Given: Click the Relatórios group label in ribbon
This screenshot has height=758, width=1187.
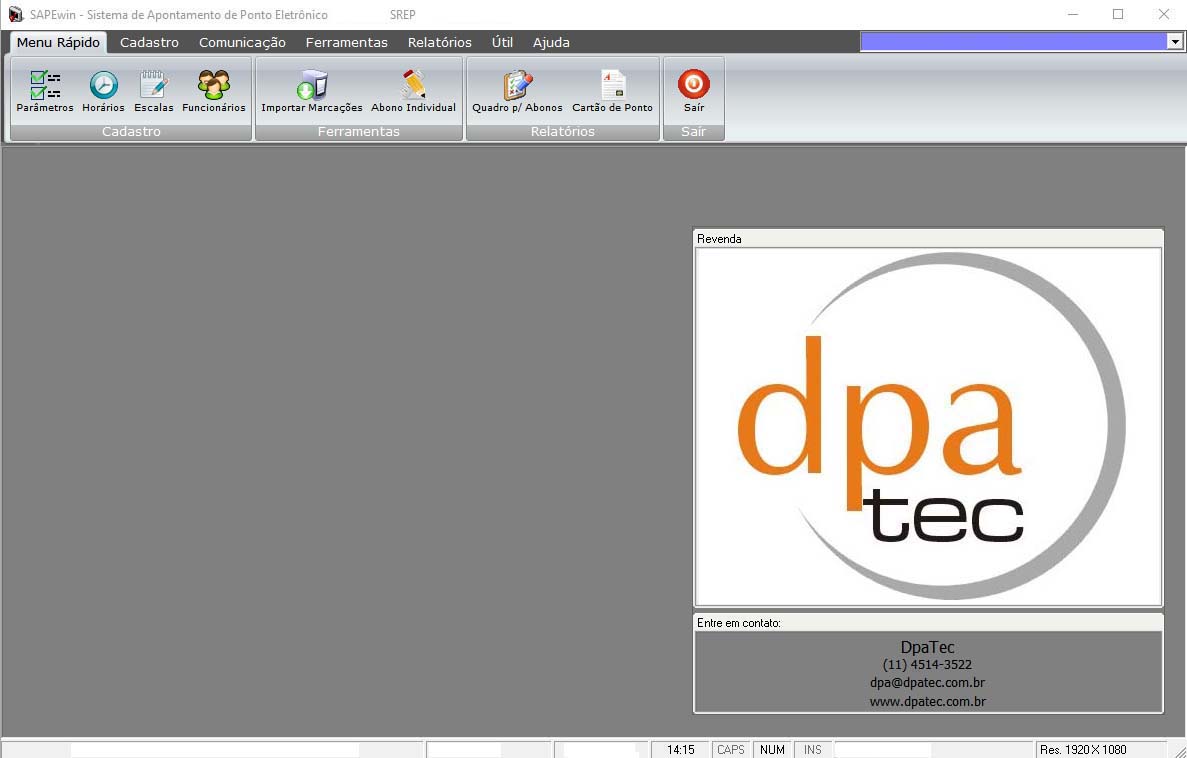Looking at the screenshot, I should 562,132.
